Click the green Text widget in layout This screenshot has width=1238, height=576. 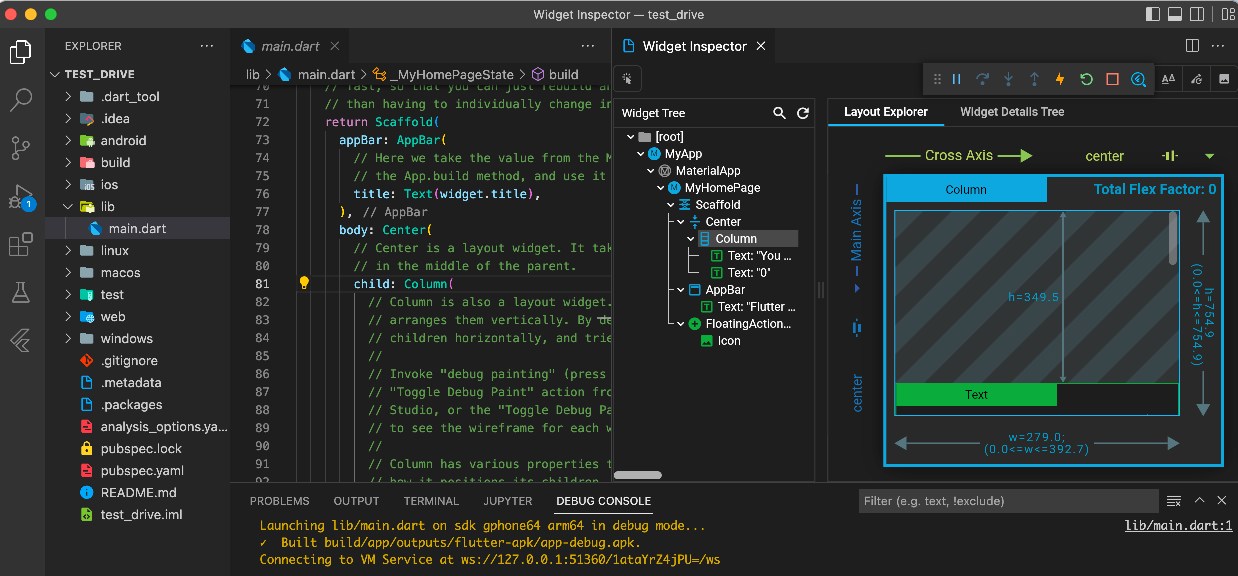point(976,395)
